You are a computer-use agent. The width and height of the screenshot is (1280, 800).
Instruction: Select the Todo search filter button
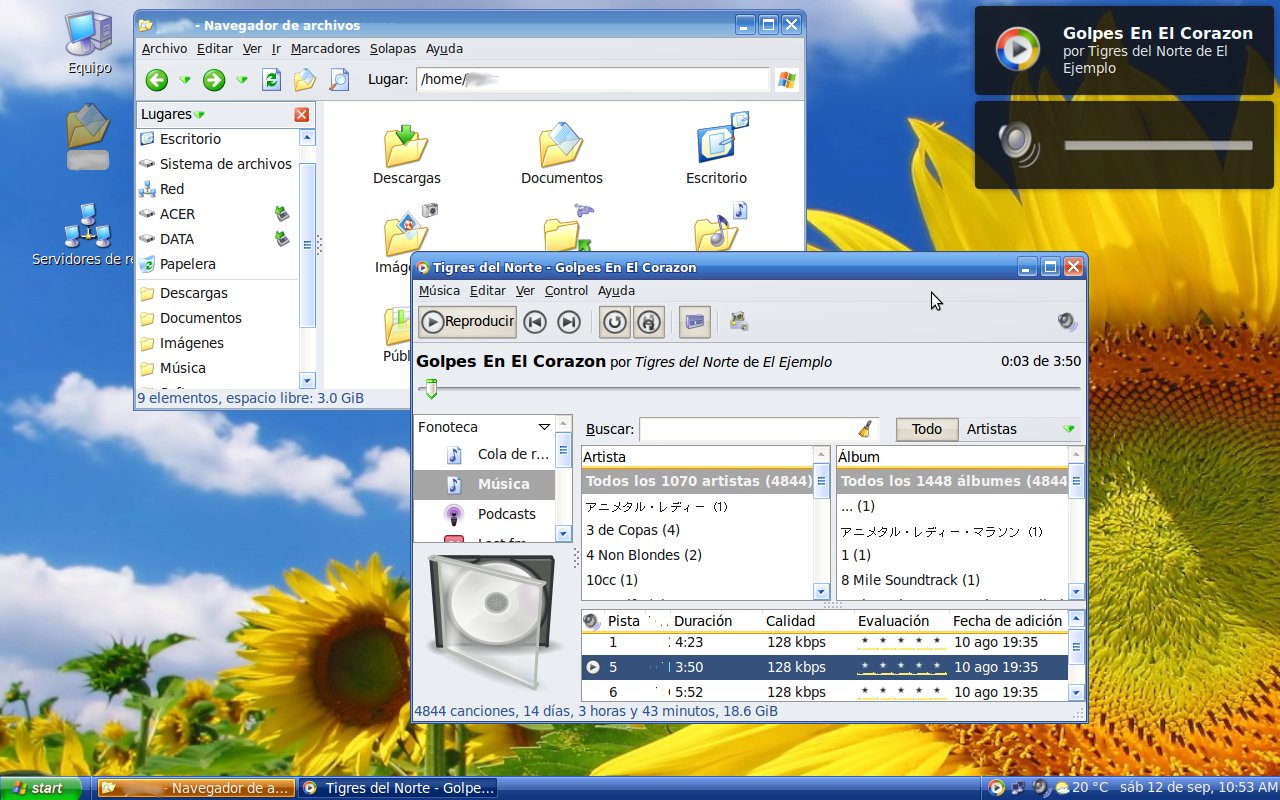click(x=927, y=429)
